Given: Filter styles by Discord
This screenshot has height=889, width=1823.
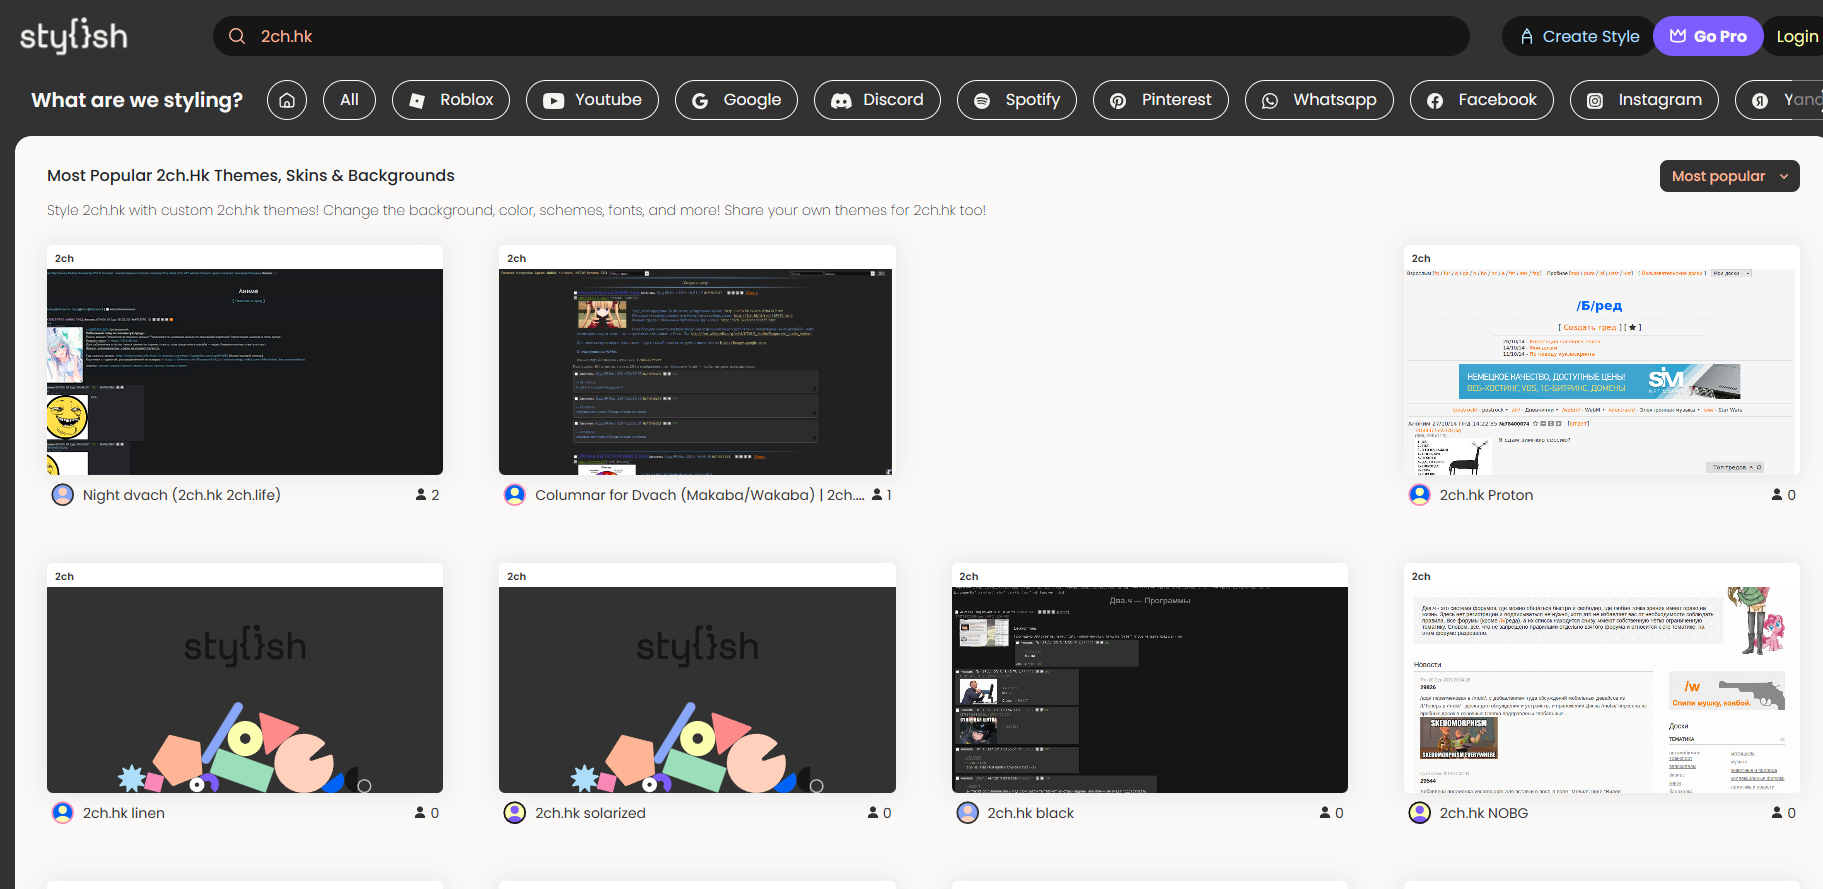Looking at the screenshot, I should click(877, 100).
